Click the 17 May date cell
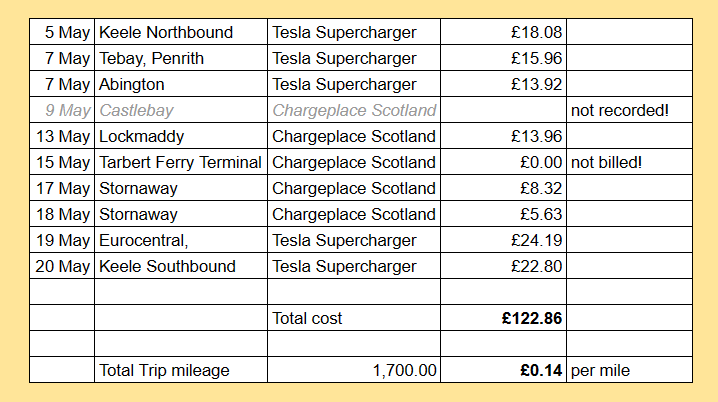Viewport: 718px width, 402px height. 62,188
